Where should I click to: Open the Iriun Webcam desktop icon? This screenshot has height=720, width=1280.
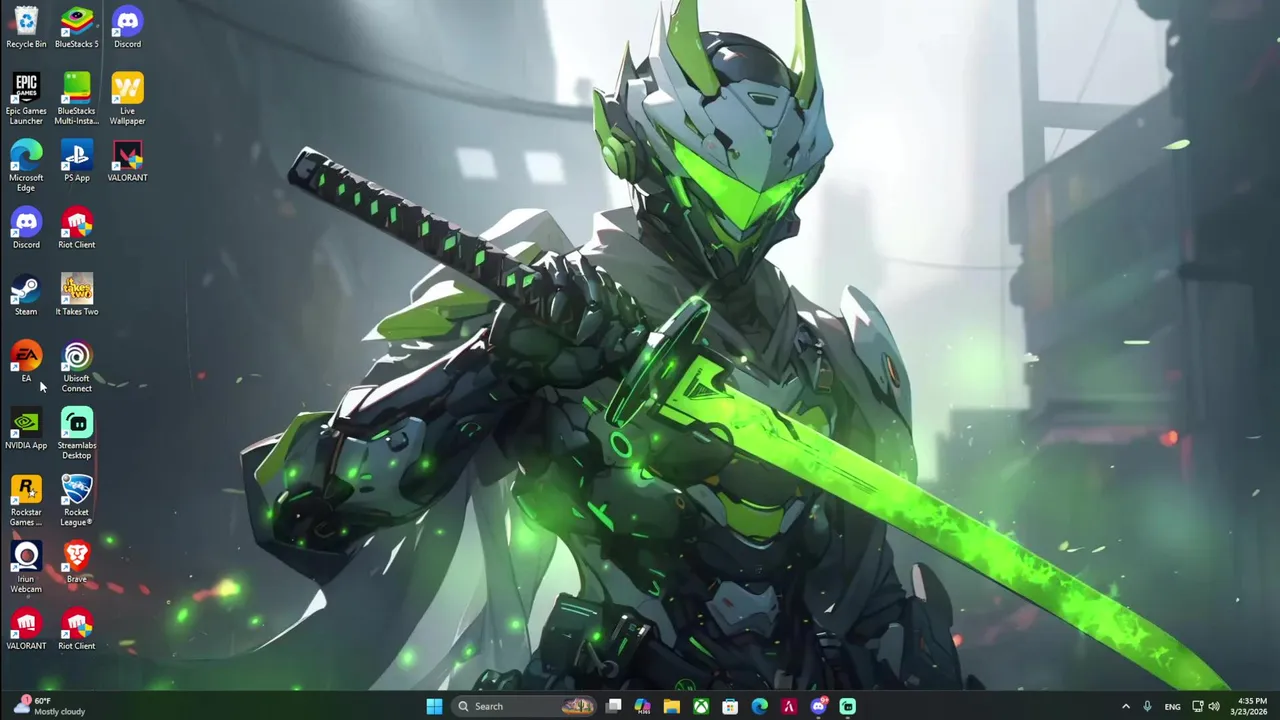coord(26,568)
